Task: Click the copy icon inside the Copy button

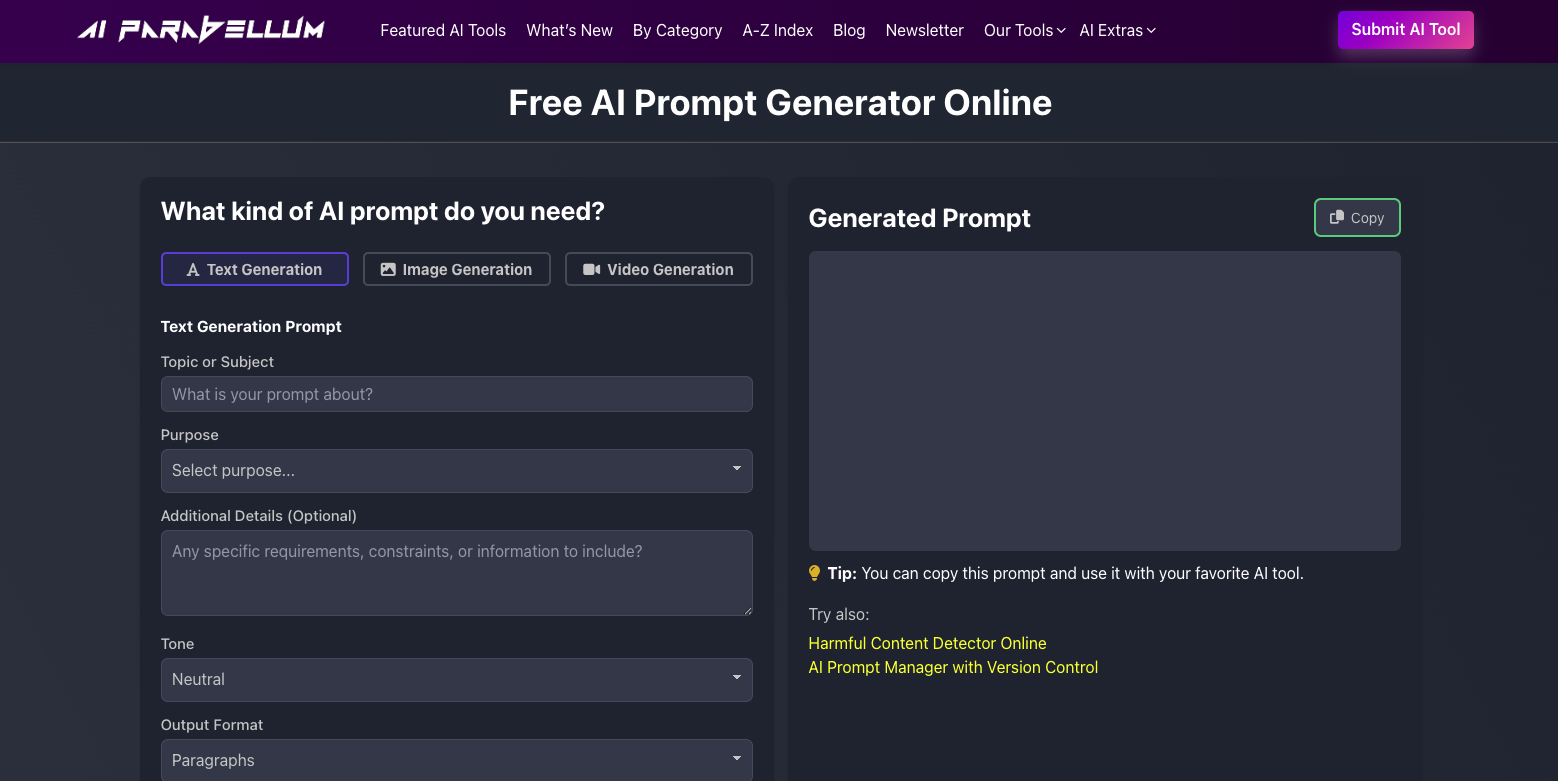Action: [x=1337, y=217]
